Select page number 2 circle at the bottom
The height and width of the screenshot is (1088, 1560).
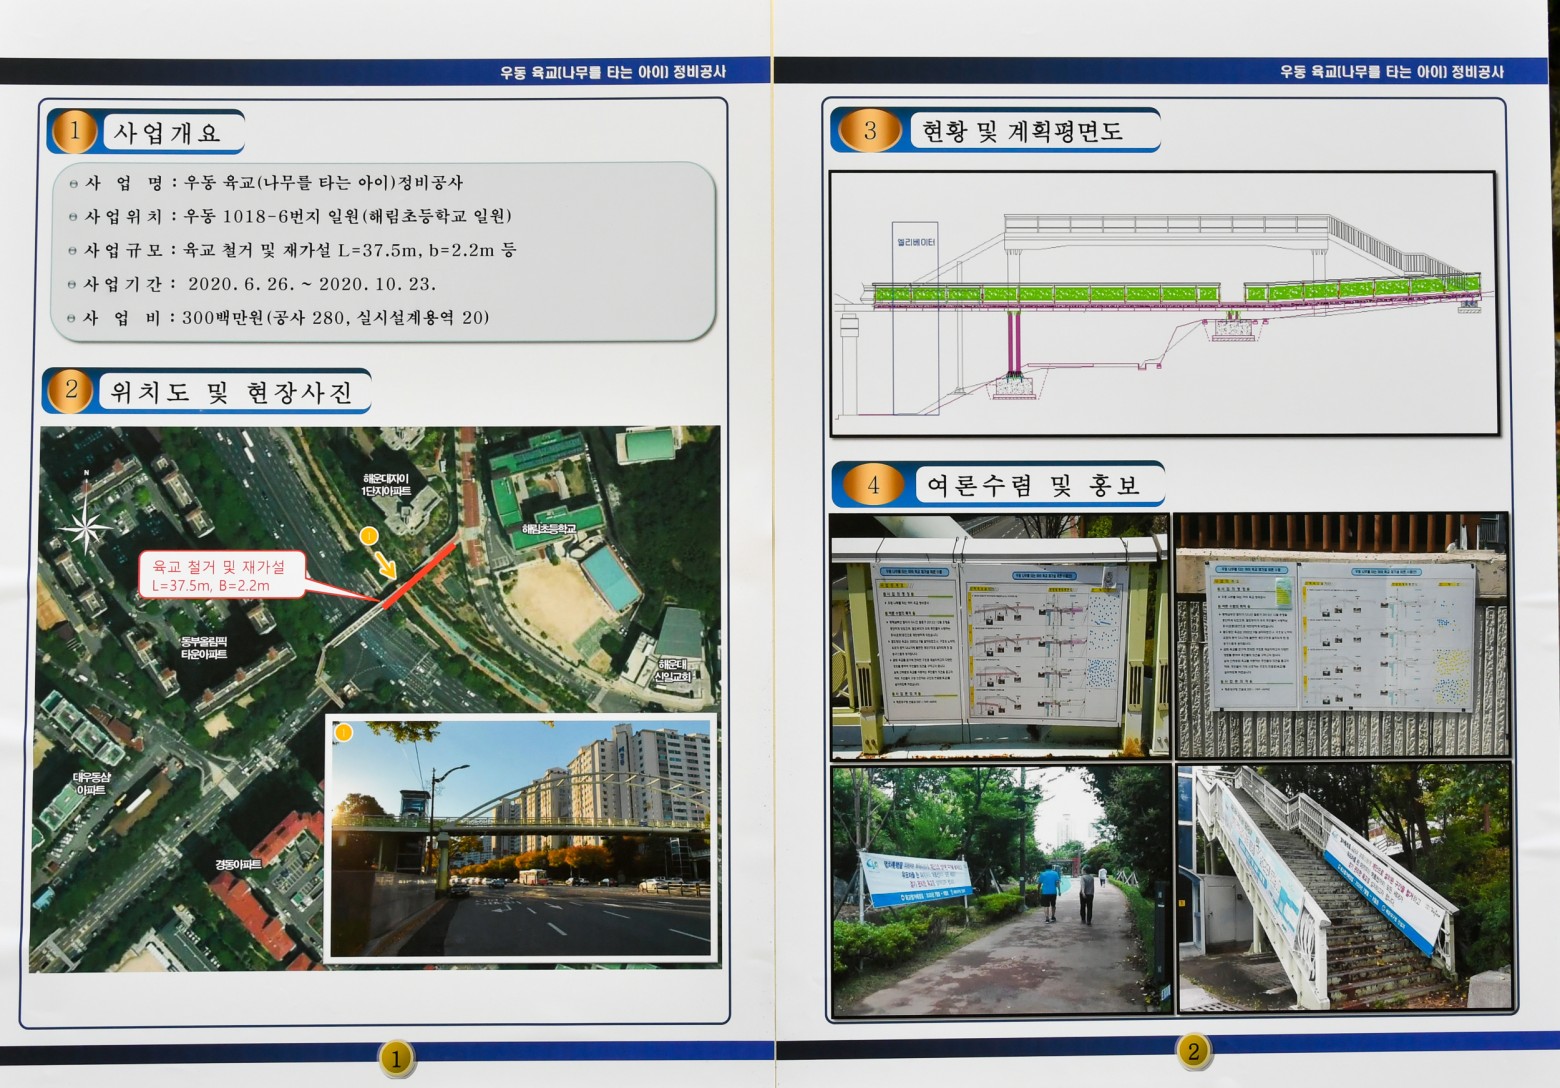[x=1192, y=1050]
